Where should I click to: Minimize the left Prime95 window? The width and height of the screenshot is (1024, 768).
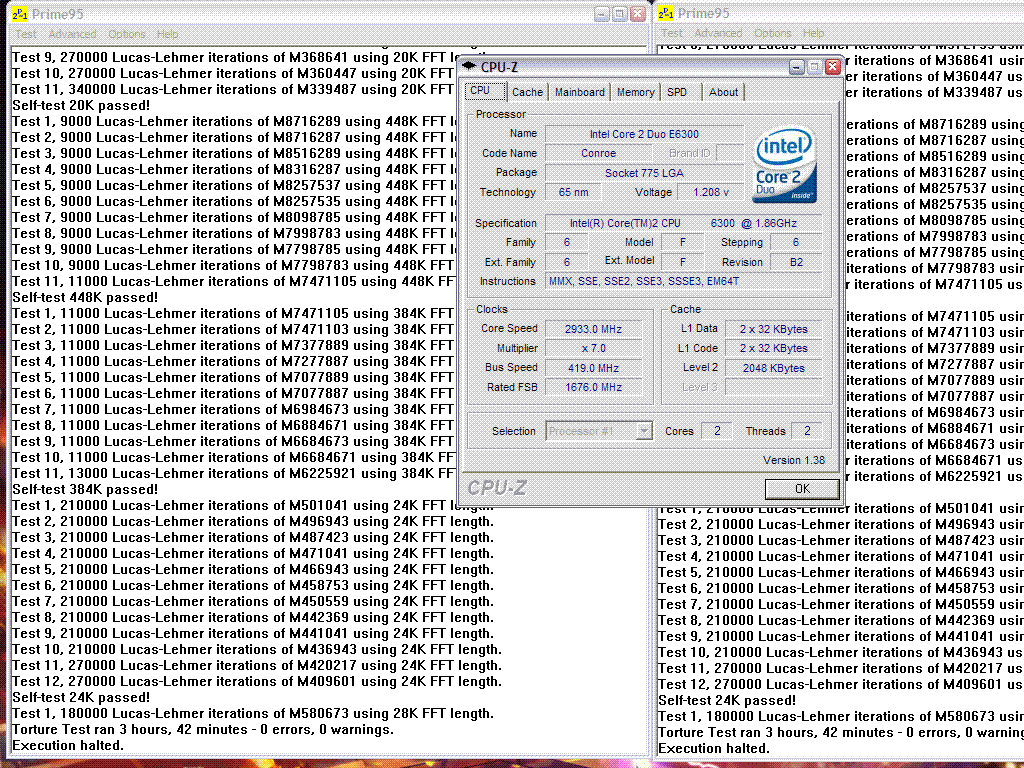(602, 14)
